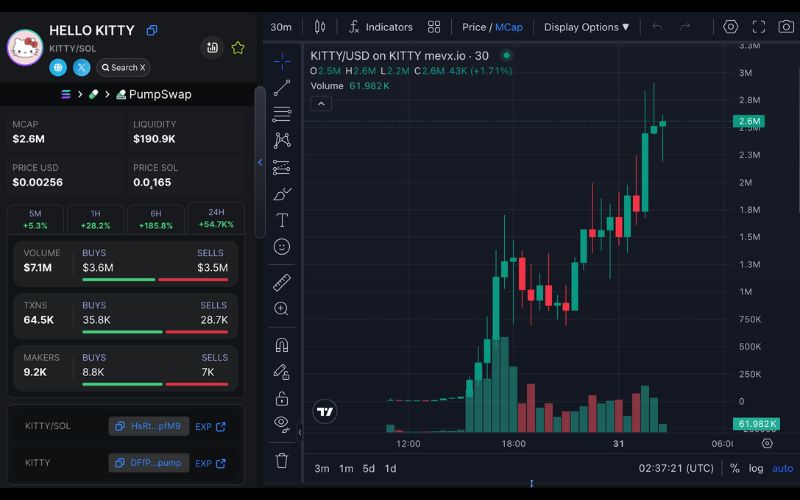Open the chart stats icon beside the star

point(212,48)
